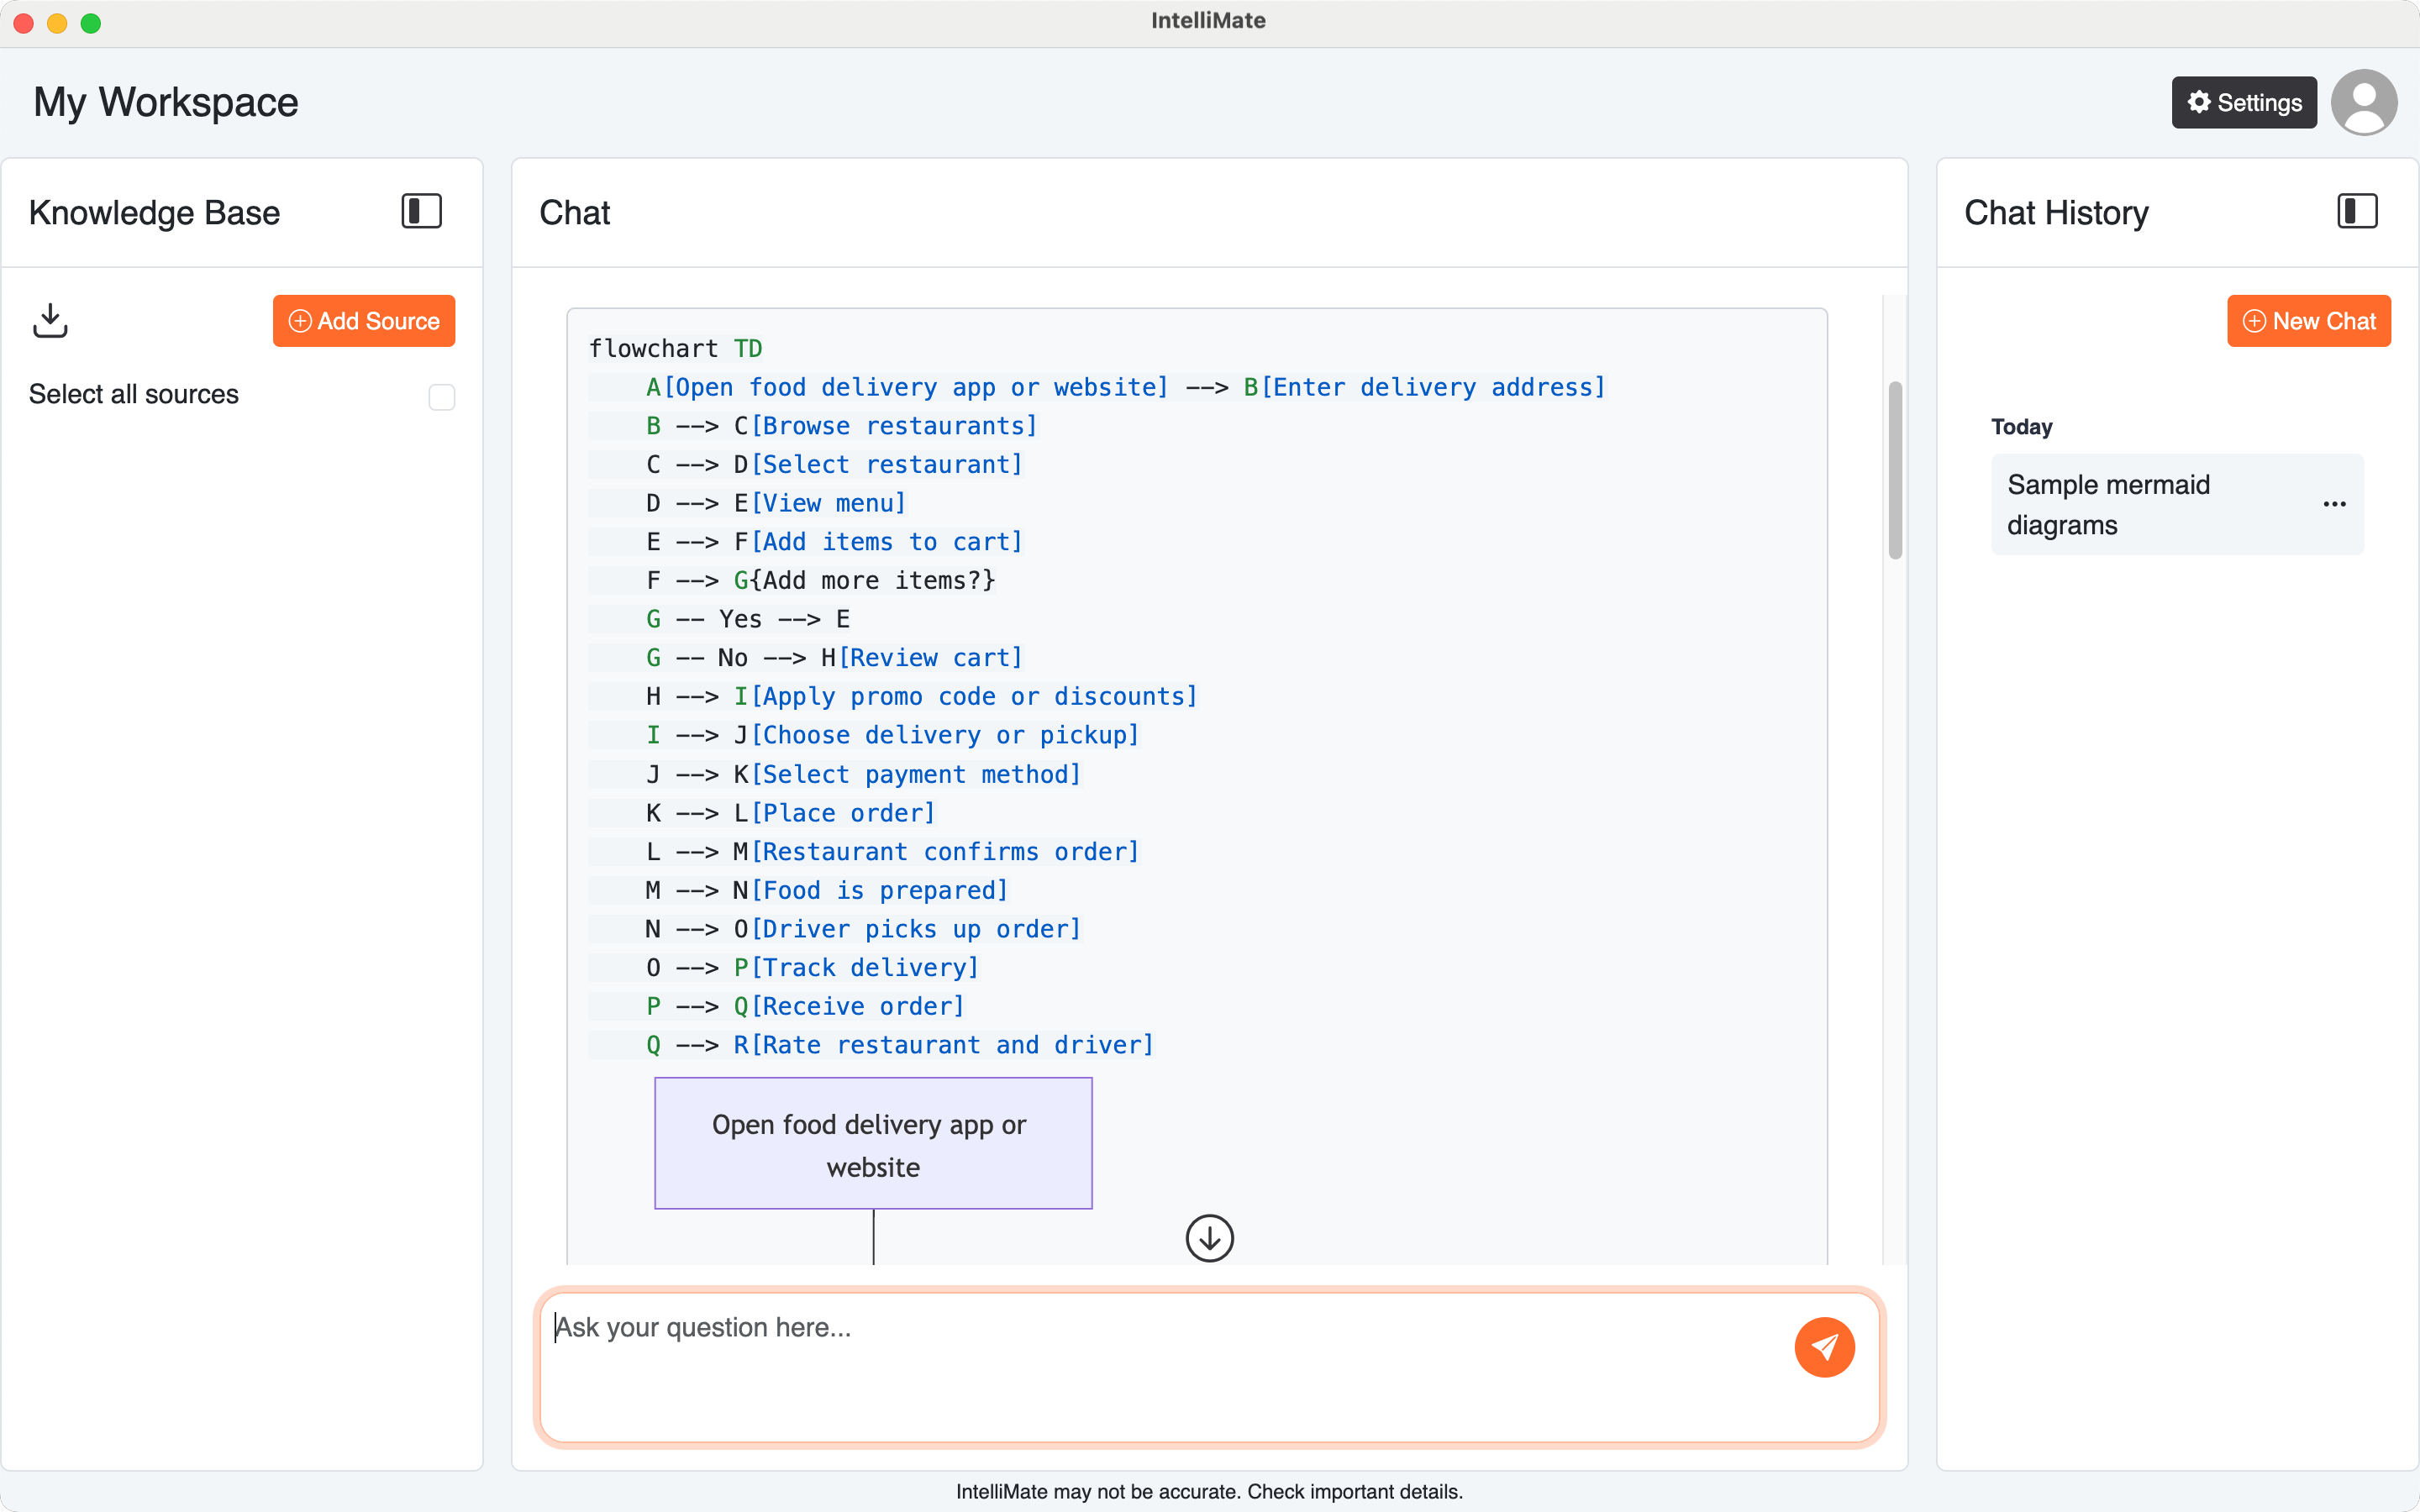Click the Rate restaurant and driver line

point(900,1045)
